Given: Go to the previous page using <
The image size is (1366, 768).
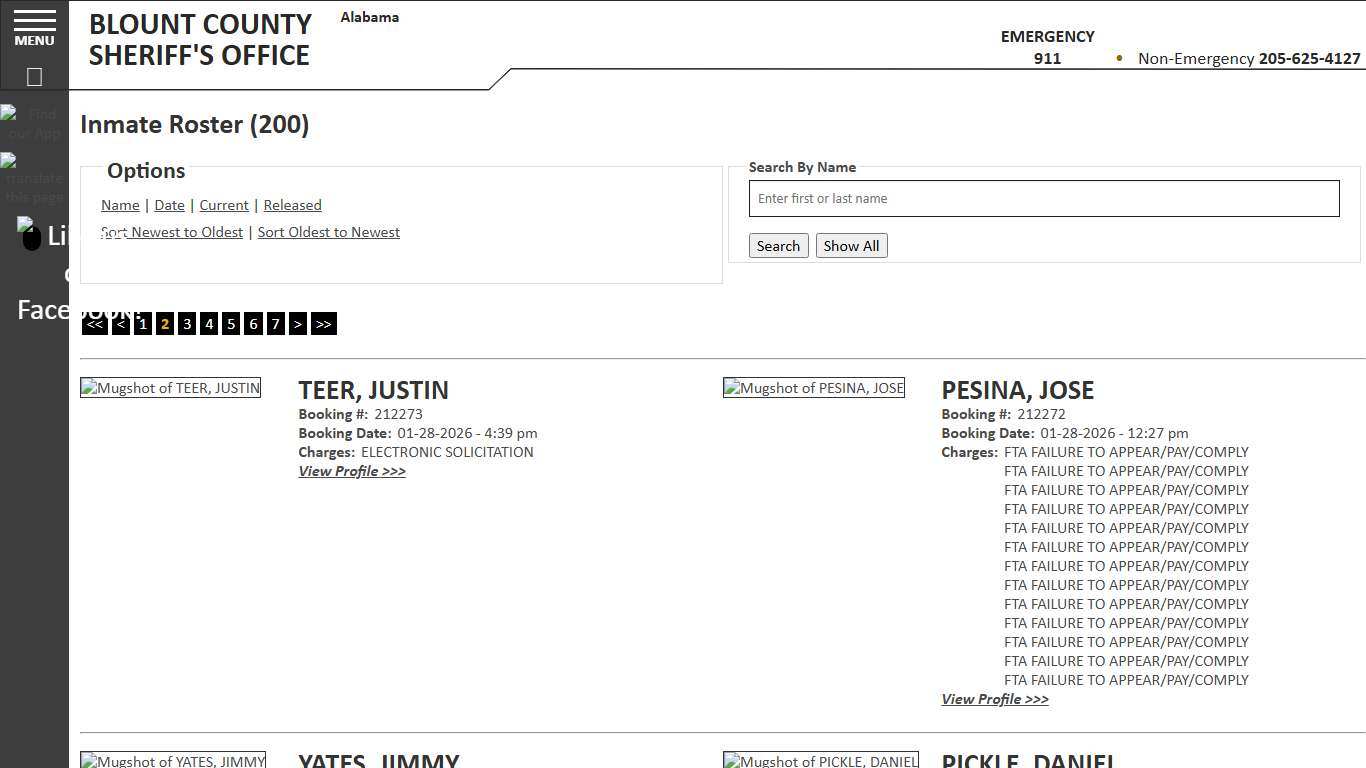Looking at the screenshot, I should click(120, 323).
